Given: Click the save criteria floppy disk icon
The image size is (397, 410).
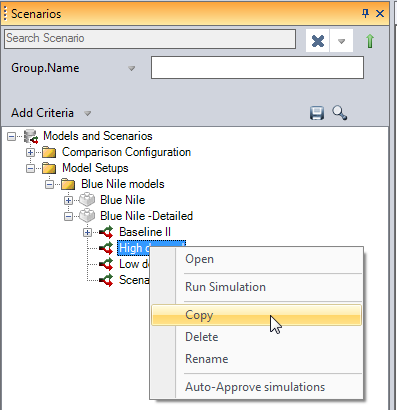Looking at the screenshot, I should point(317,113).
